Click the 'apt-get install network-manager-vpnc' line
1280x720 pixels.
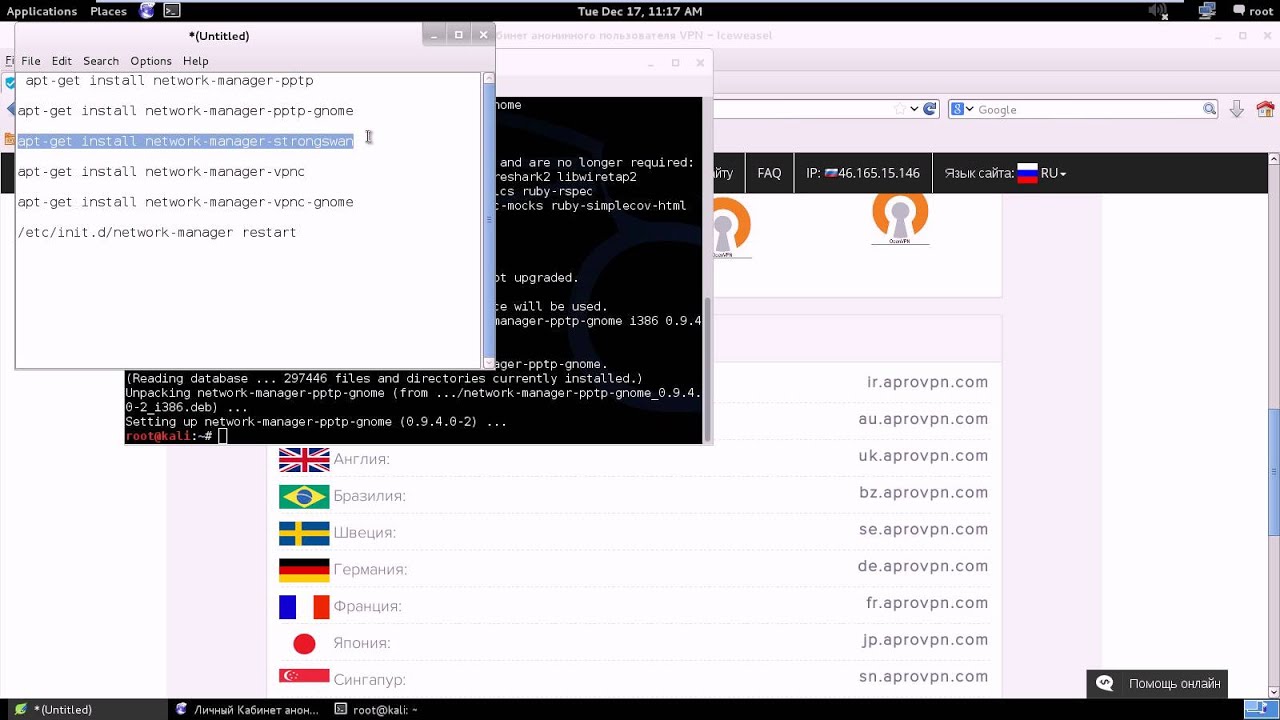tap(161, 172)
